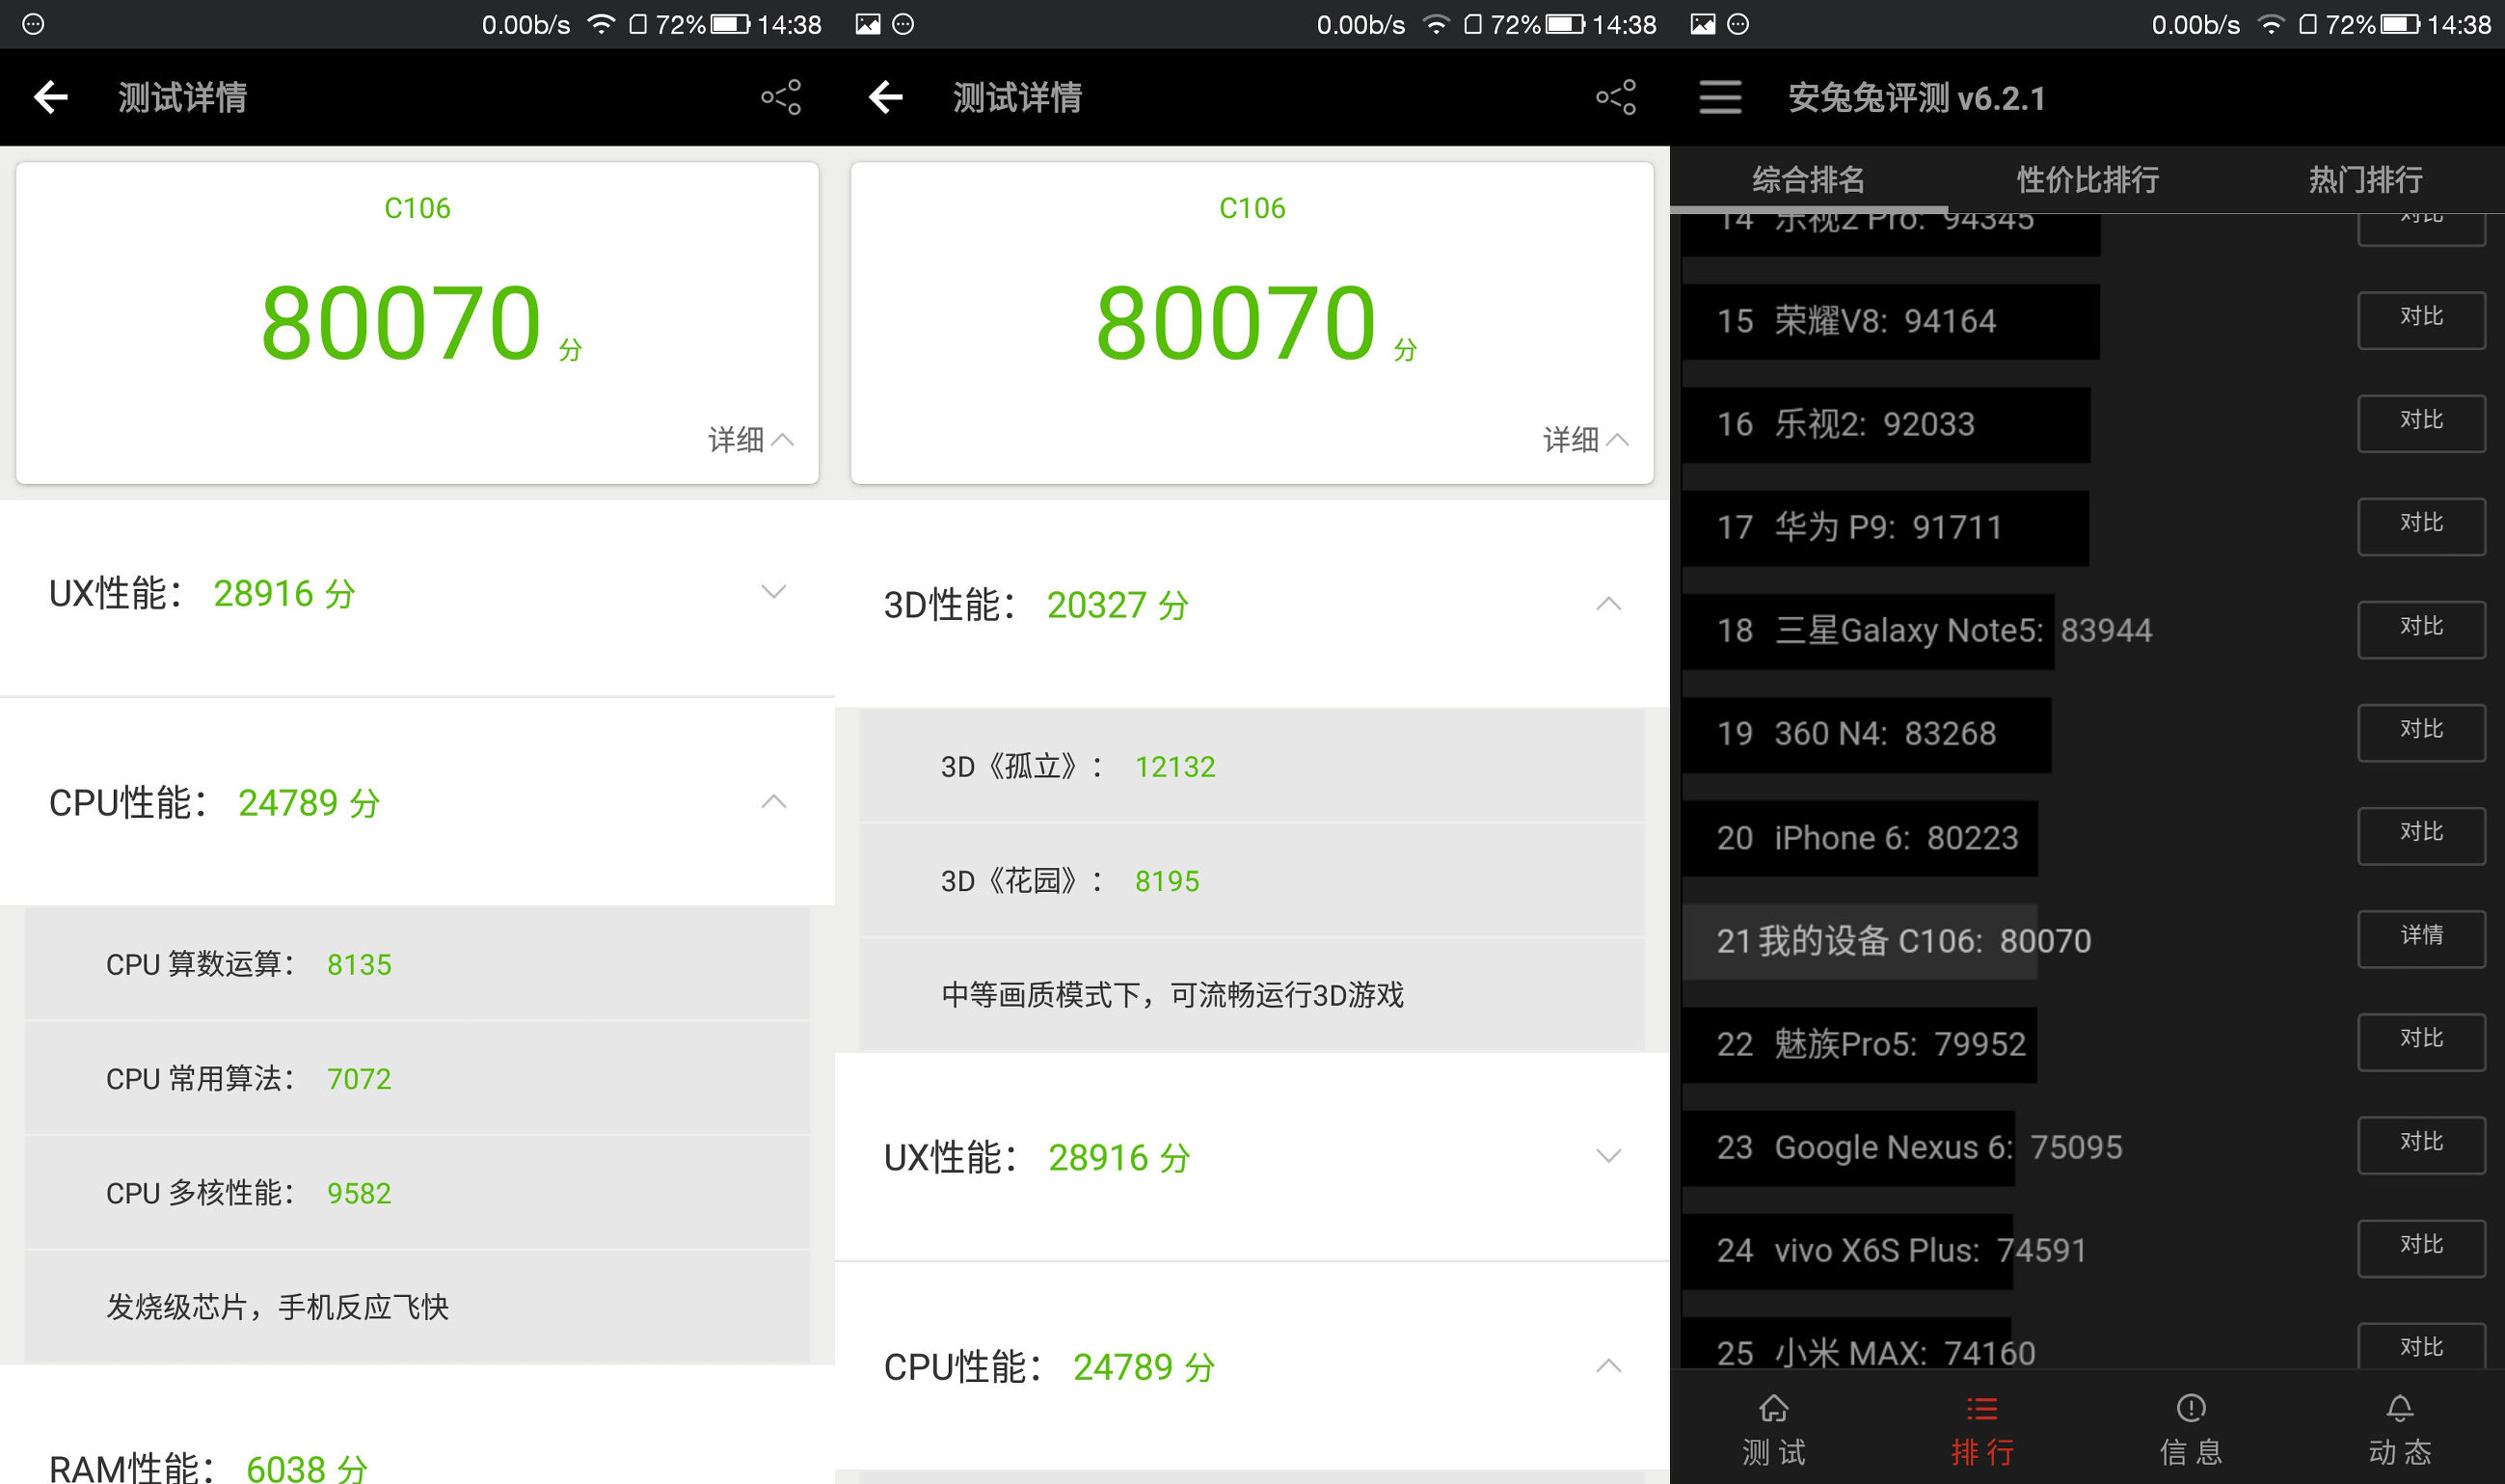
Task: Open hamburger menu in AnTuTu ranking screen
Action: [1720, 97]
